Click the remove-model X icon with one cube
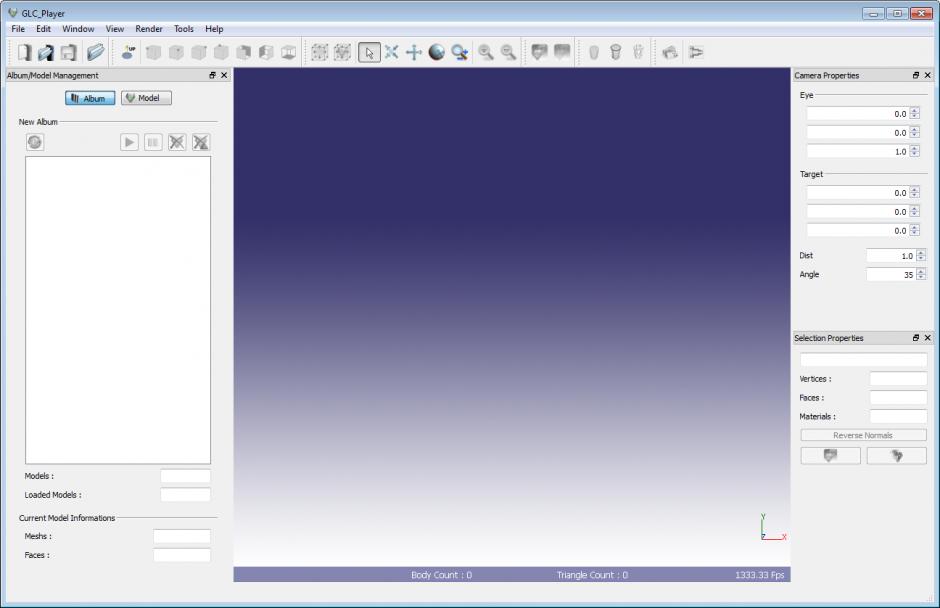 [177, 142]
